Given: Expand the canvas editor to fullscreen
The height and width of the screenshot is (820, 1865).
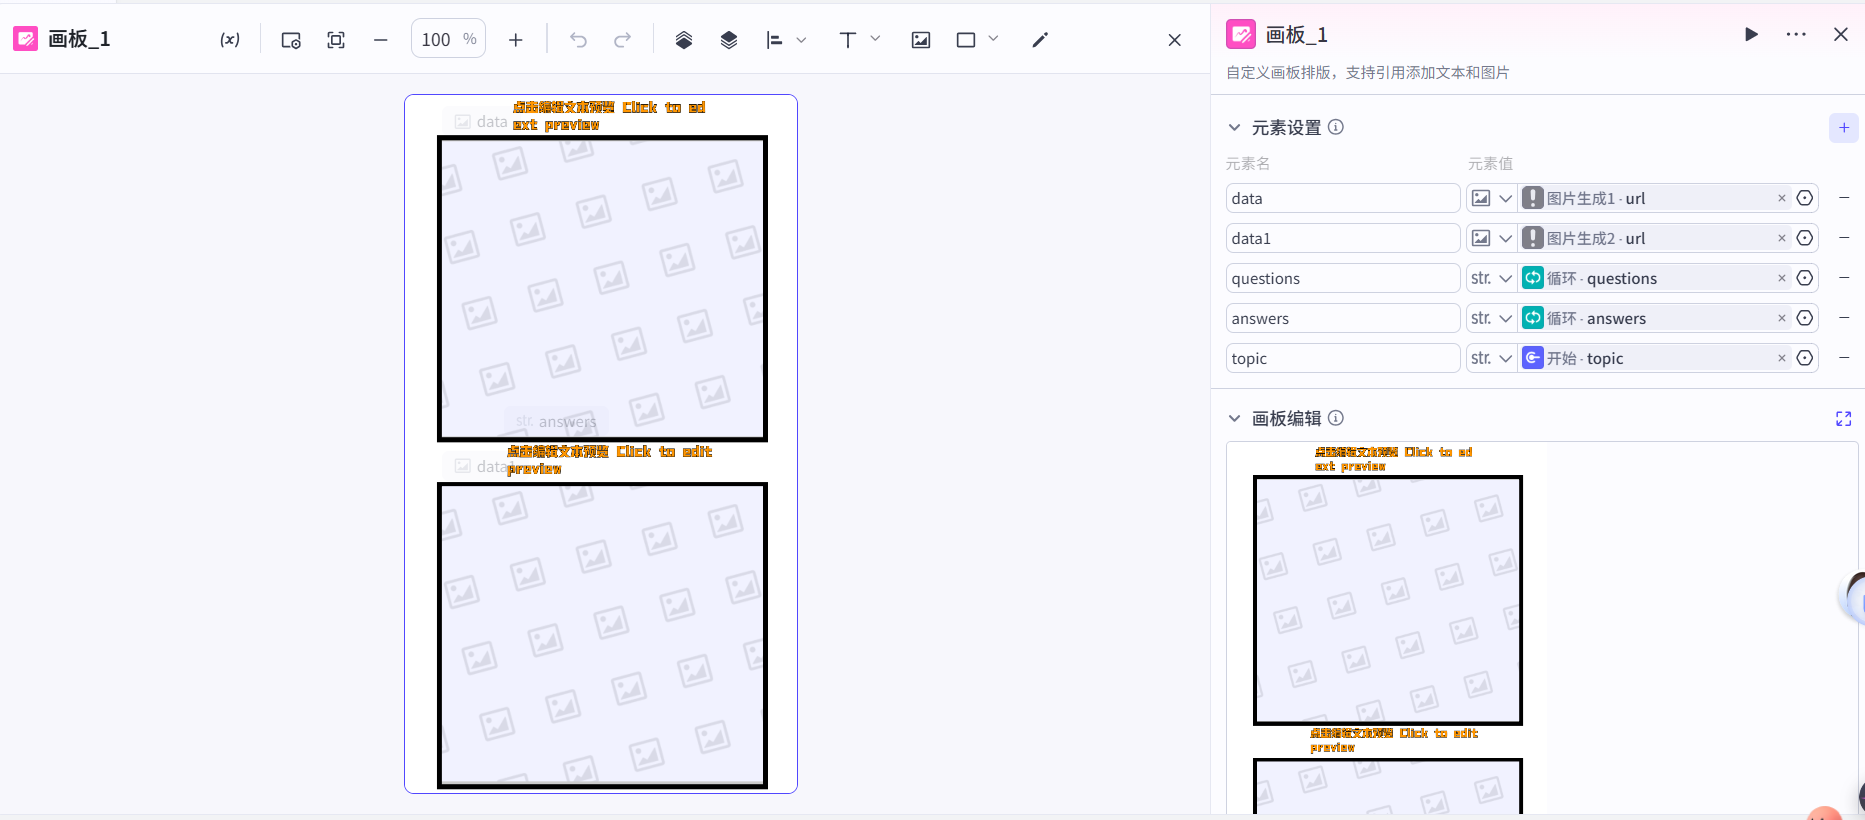Looking at the screenshot, I should tap(1844, 418).
